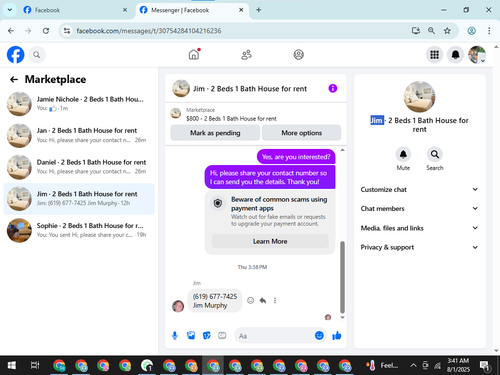Image resolution: width=500 pixels, height=375 pixels.
Task: Switch to the first Facebook tab
Action: tap(75, 10)
